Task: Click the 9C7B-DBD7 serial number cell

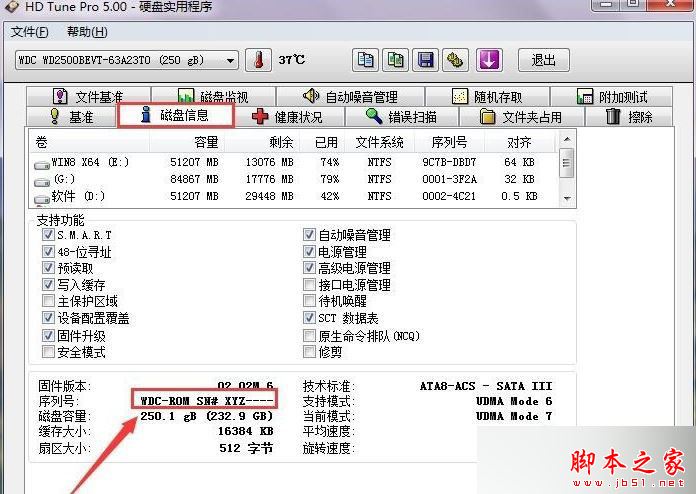Action: (449, 162)
